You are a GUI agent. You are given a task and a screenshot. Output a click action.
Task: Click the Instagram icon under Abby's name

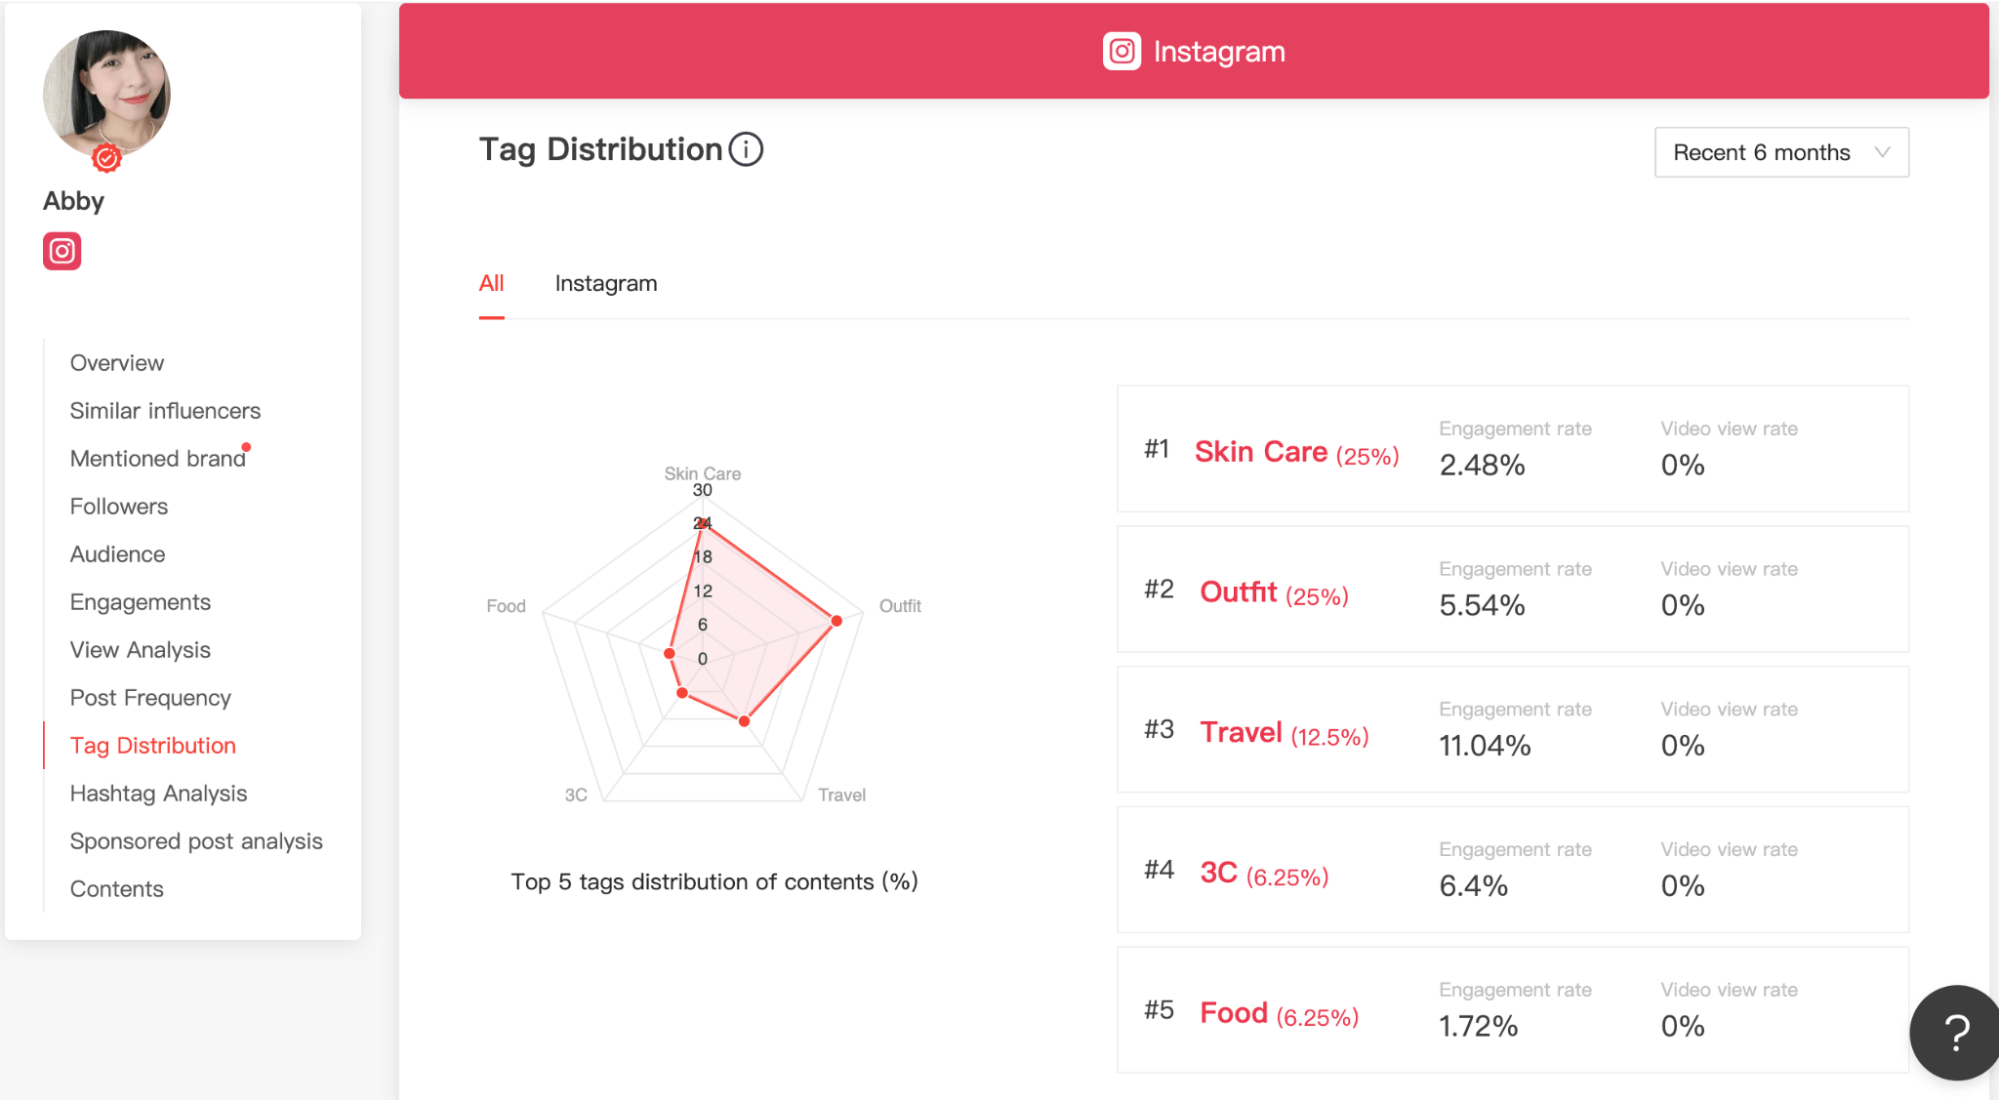[60, 251]
